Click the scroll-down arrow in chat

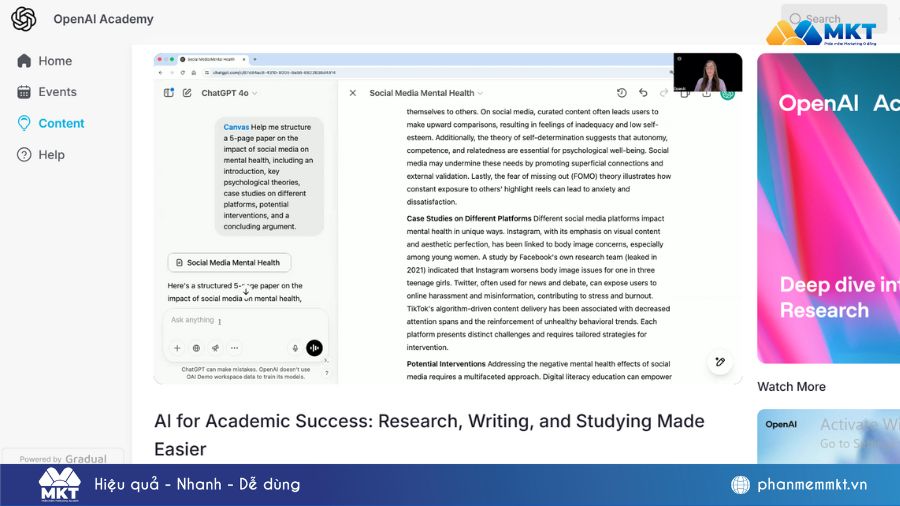(x=246, y=291)
